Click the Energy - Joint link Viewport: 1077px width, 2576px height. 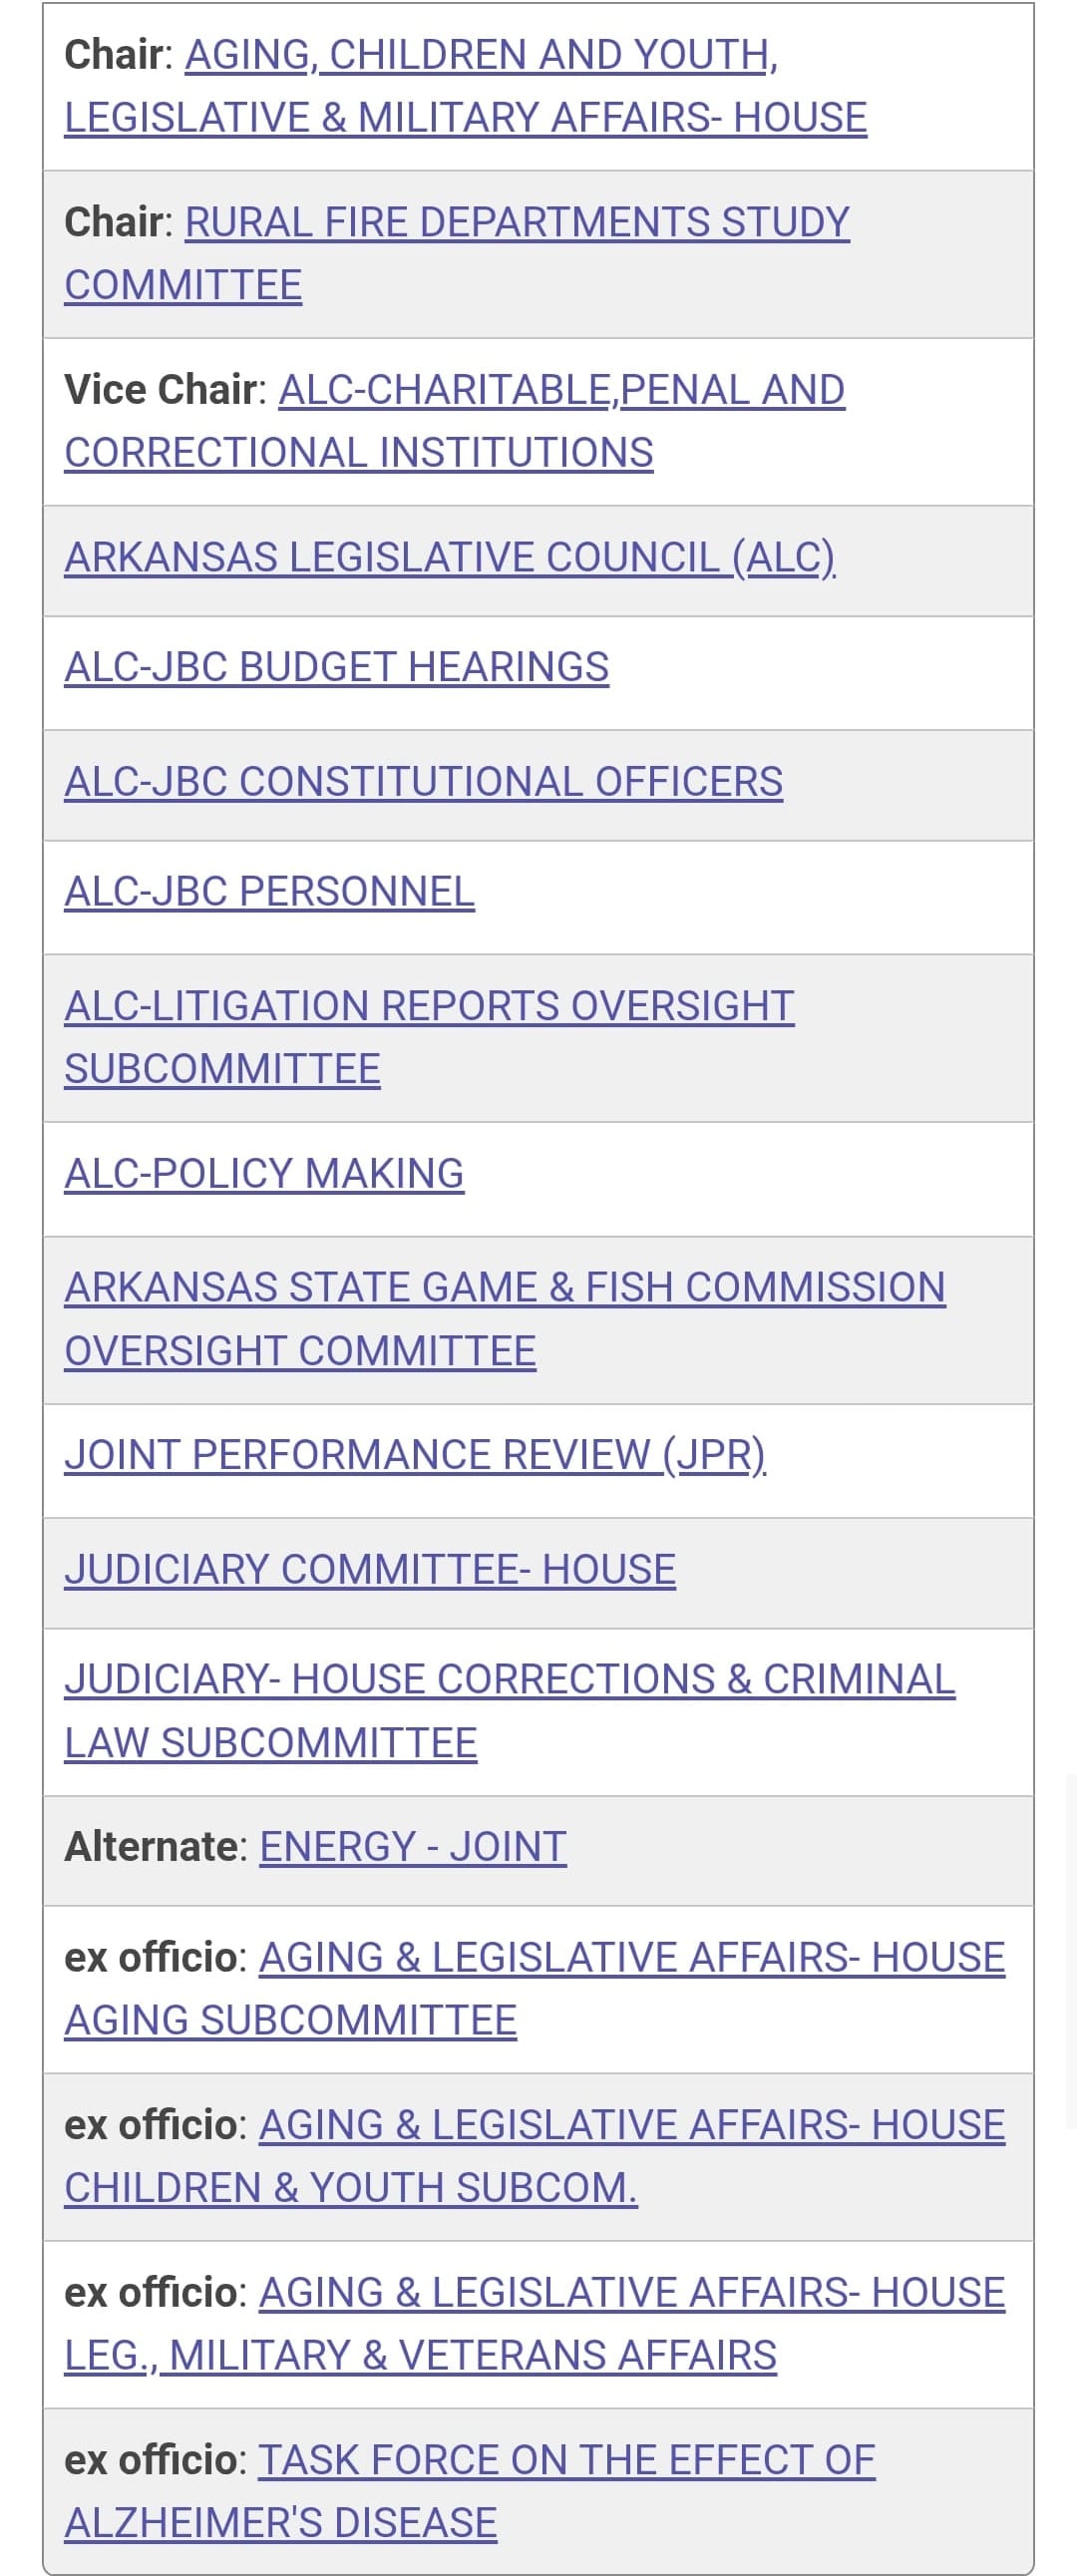pyautogui.click(x=413, y=1846)
